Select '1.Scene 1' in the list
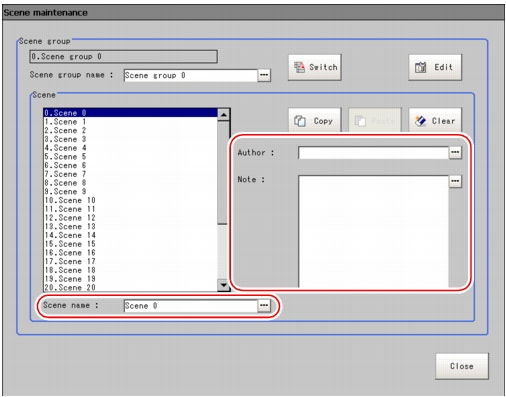 tap(130, 122)
